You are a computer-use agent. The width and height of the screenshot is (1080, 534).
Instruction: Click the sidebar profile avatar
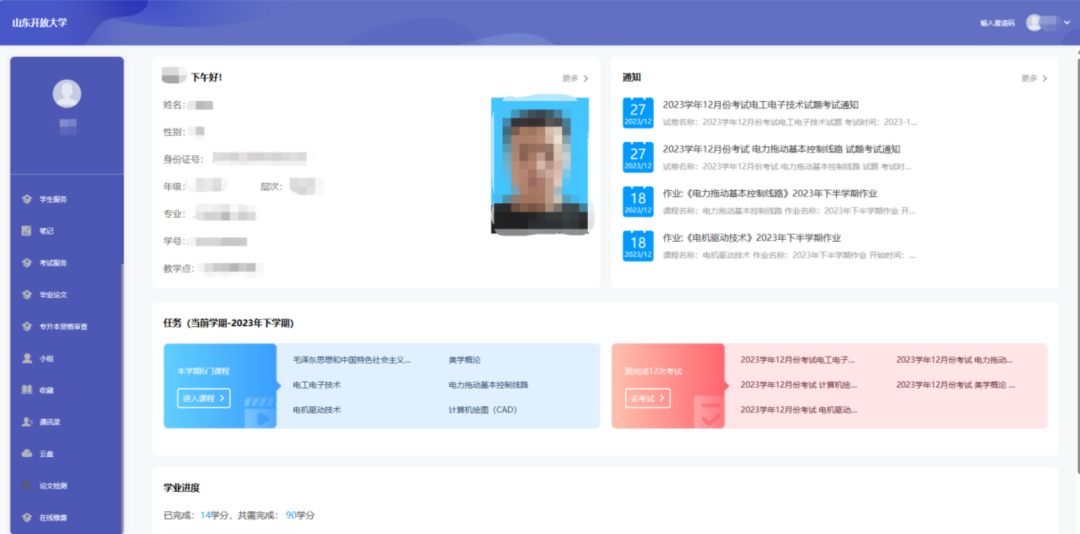coord(67,93)
